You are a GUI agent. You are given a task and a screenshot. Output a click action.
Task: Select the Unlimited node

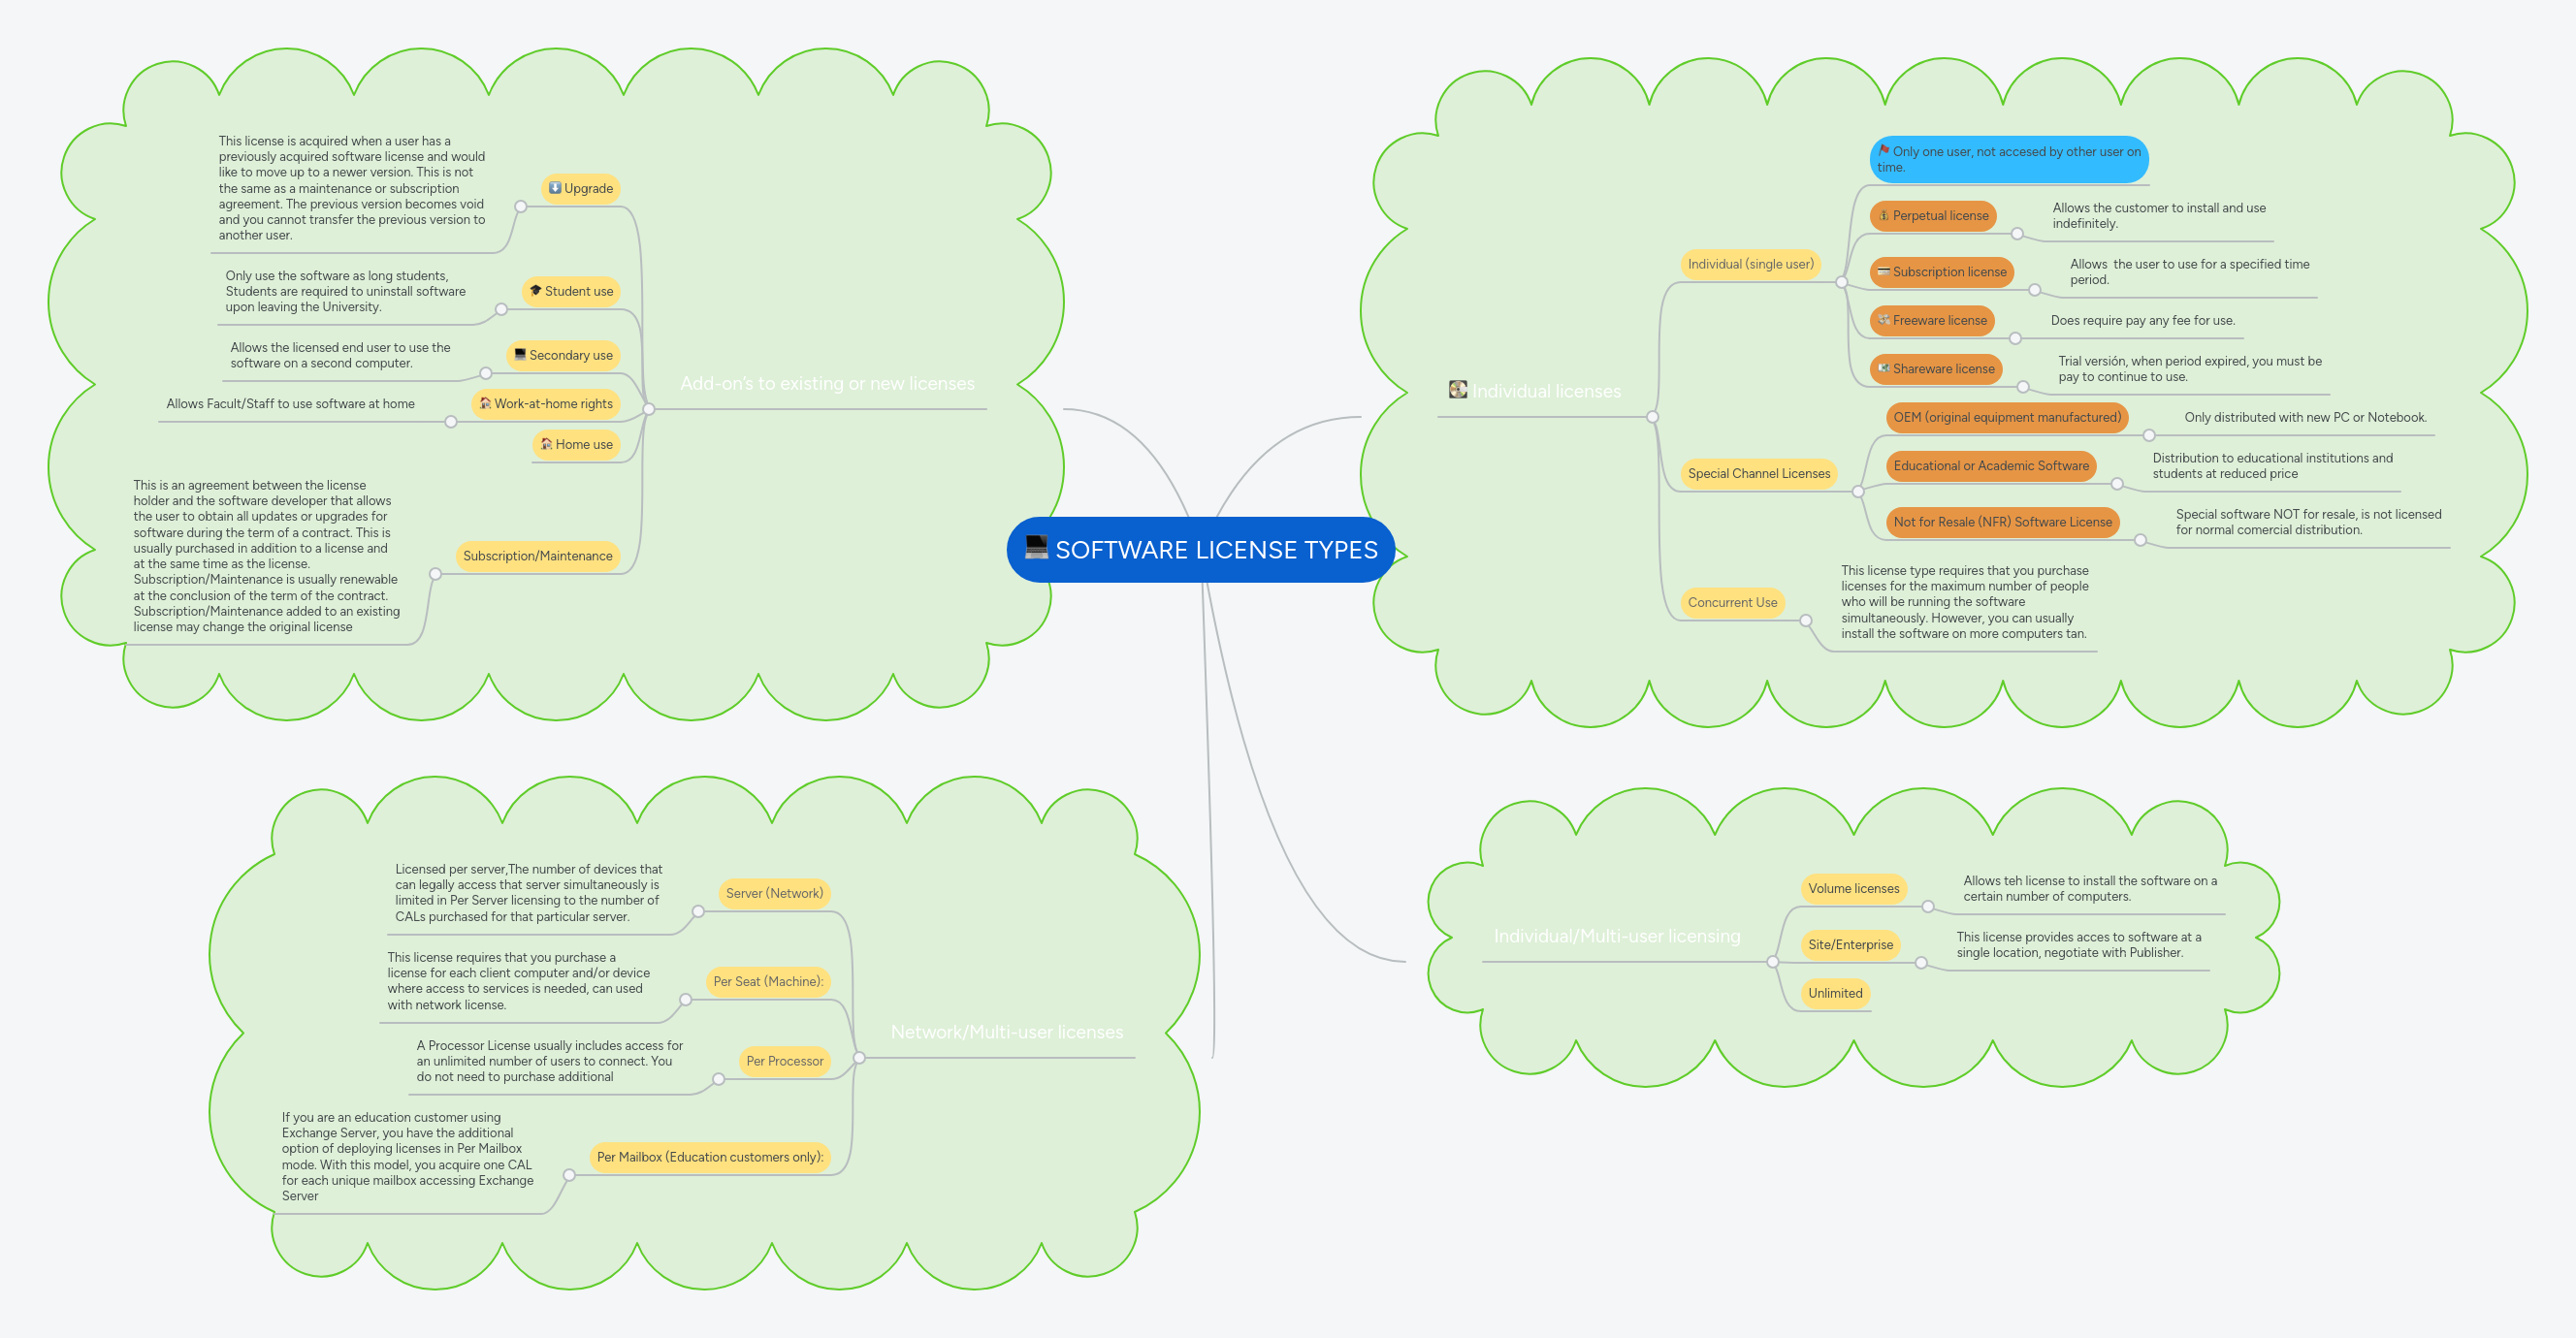(1834, 992)
